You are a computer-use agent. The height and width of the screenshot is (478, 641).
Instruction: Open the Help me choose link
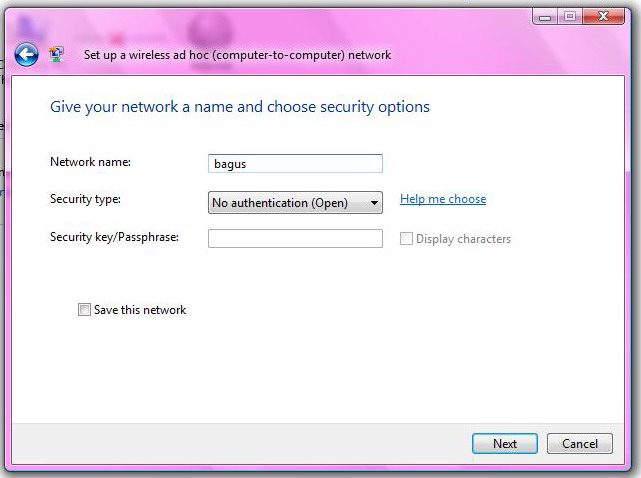click(x=443, y=199)
